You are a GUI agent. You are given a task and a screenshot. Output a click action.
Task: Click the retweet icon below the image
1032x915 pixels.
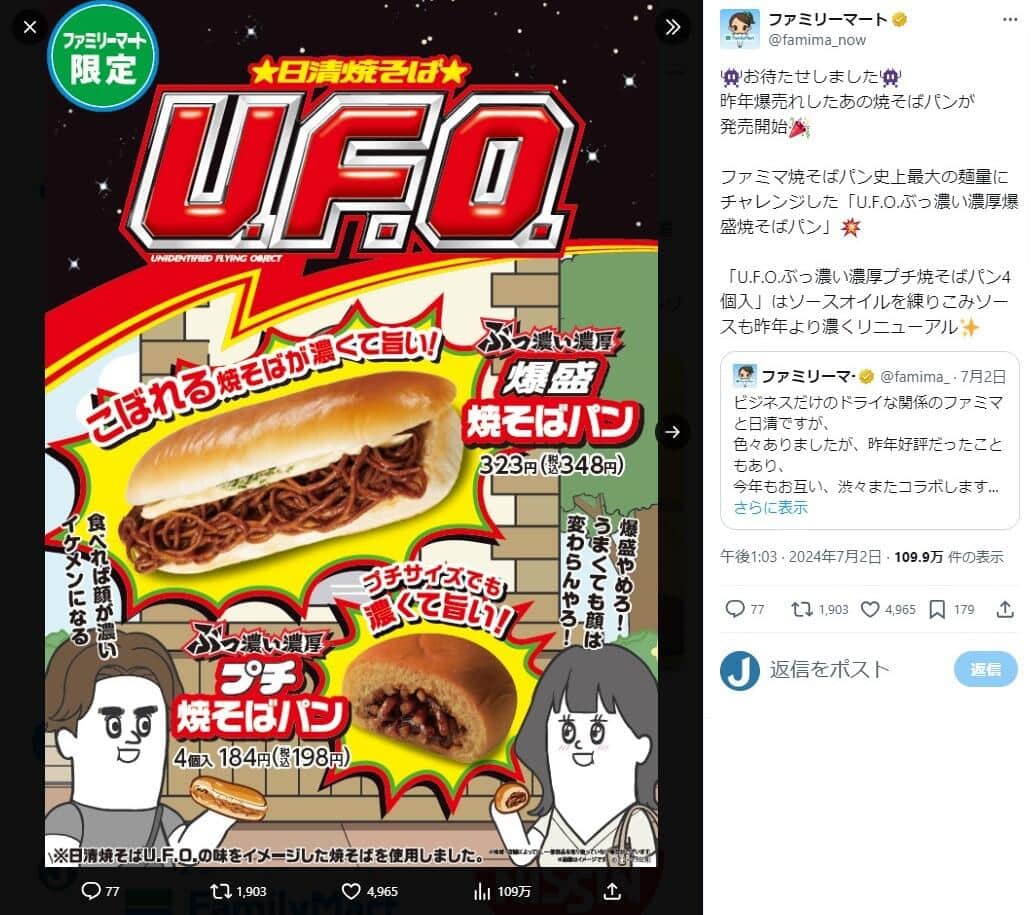pyautogui.click(x=220, y=891)
